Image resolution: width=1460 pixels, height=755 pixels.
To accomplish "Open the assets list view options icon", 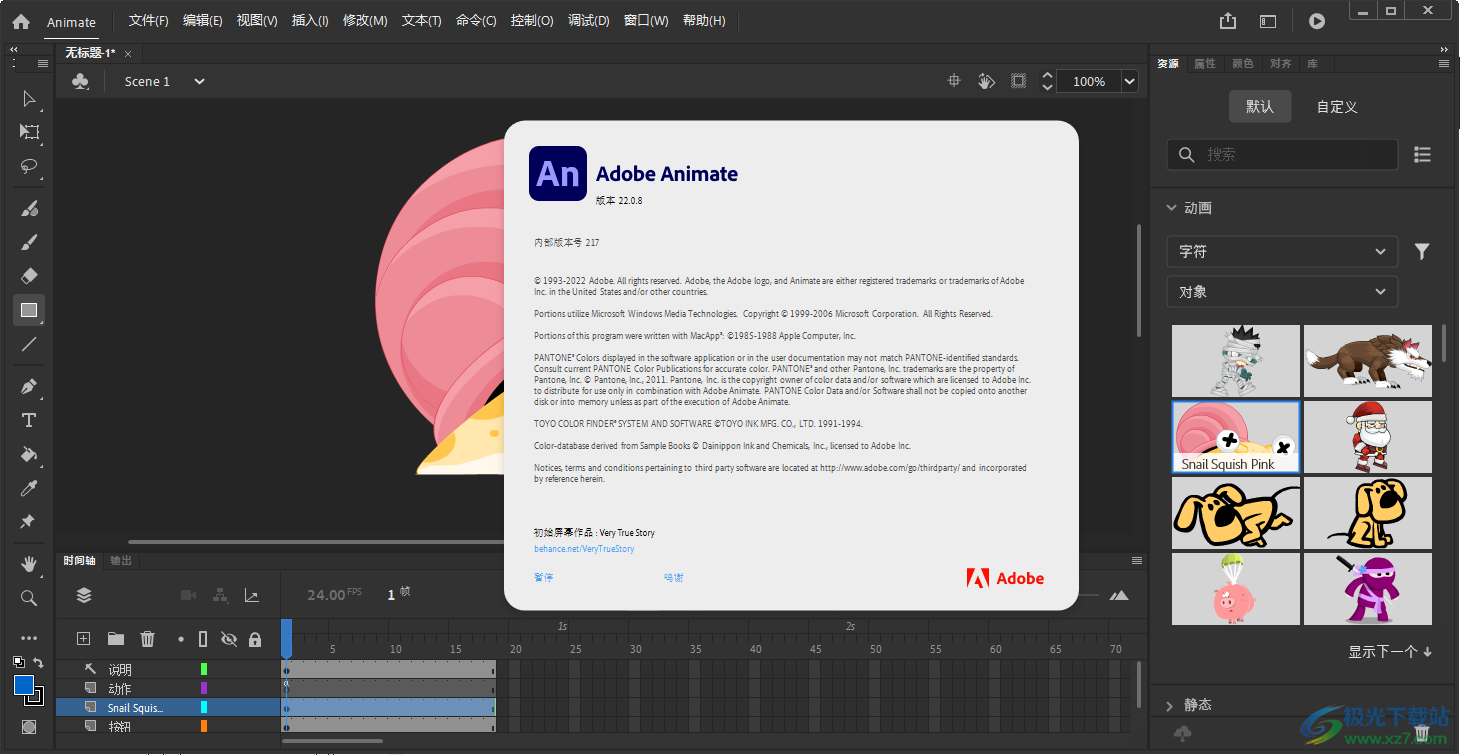I will [x=1423, y=155].
